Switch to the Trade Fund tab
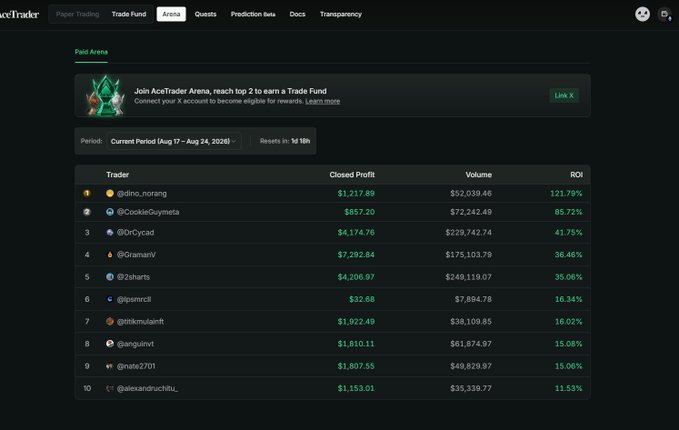The height and width of the screenshot is (430, 679). tap(129, 14)
